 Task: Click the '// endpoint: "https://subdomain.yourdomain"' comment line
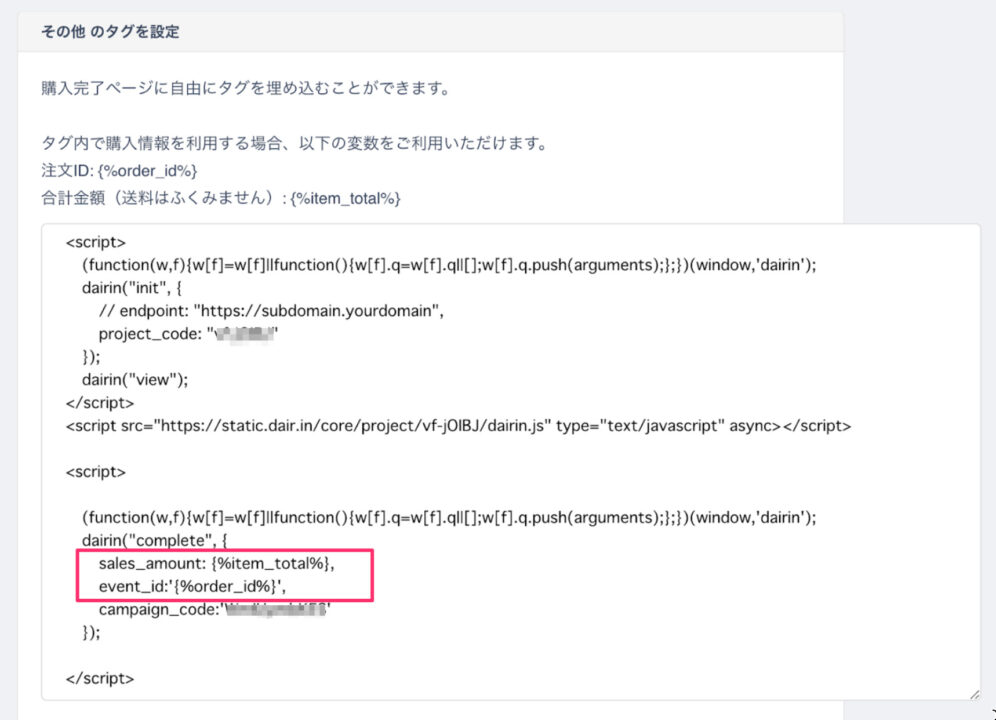pyautogui.click(x=271, y=311)
